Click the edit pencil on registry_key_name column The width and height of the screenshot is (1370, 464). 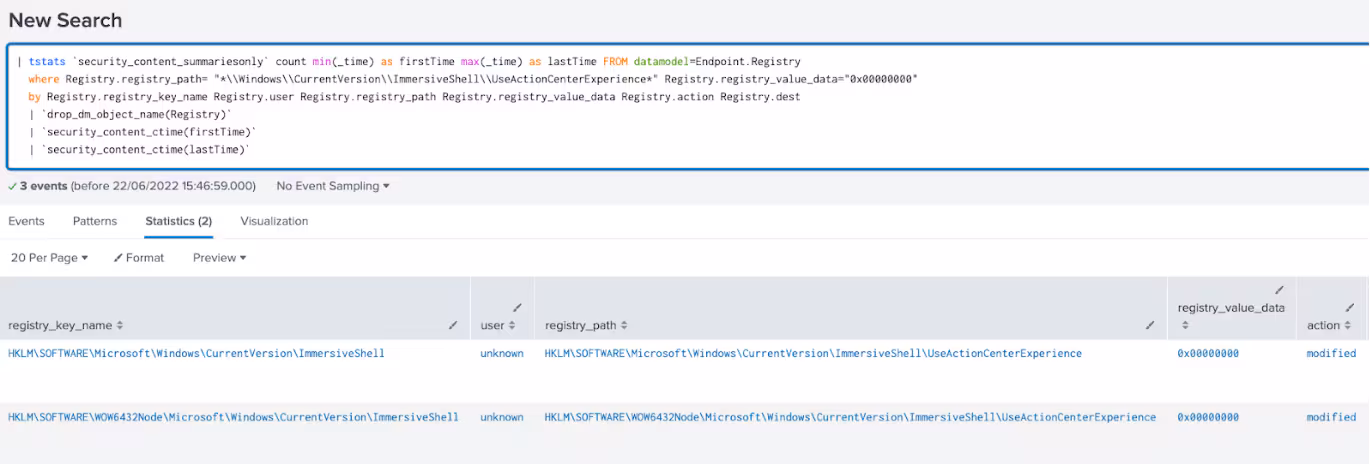452,326
